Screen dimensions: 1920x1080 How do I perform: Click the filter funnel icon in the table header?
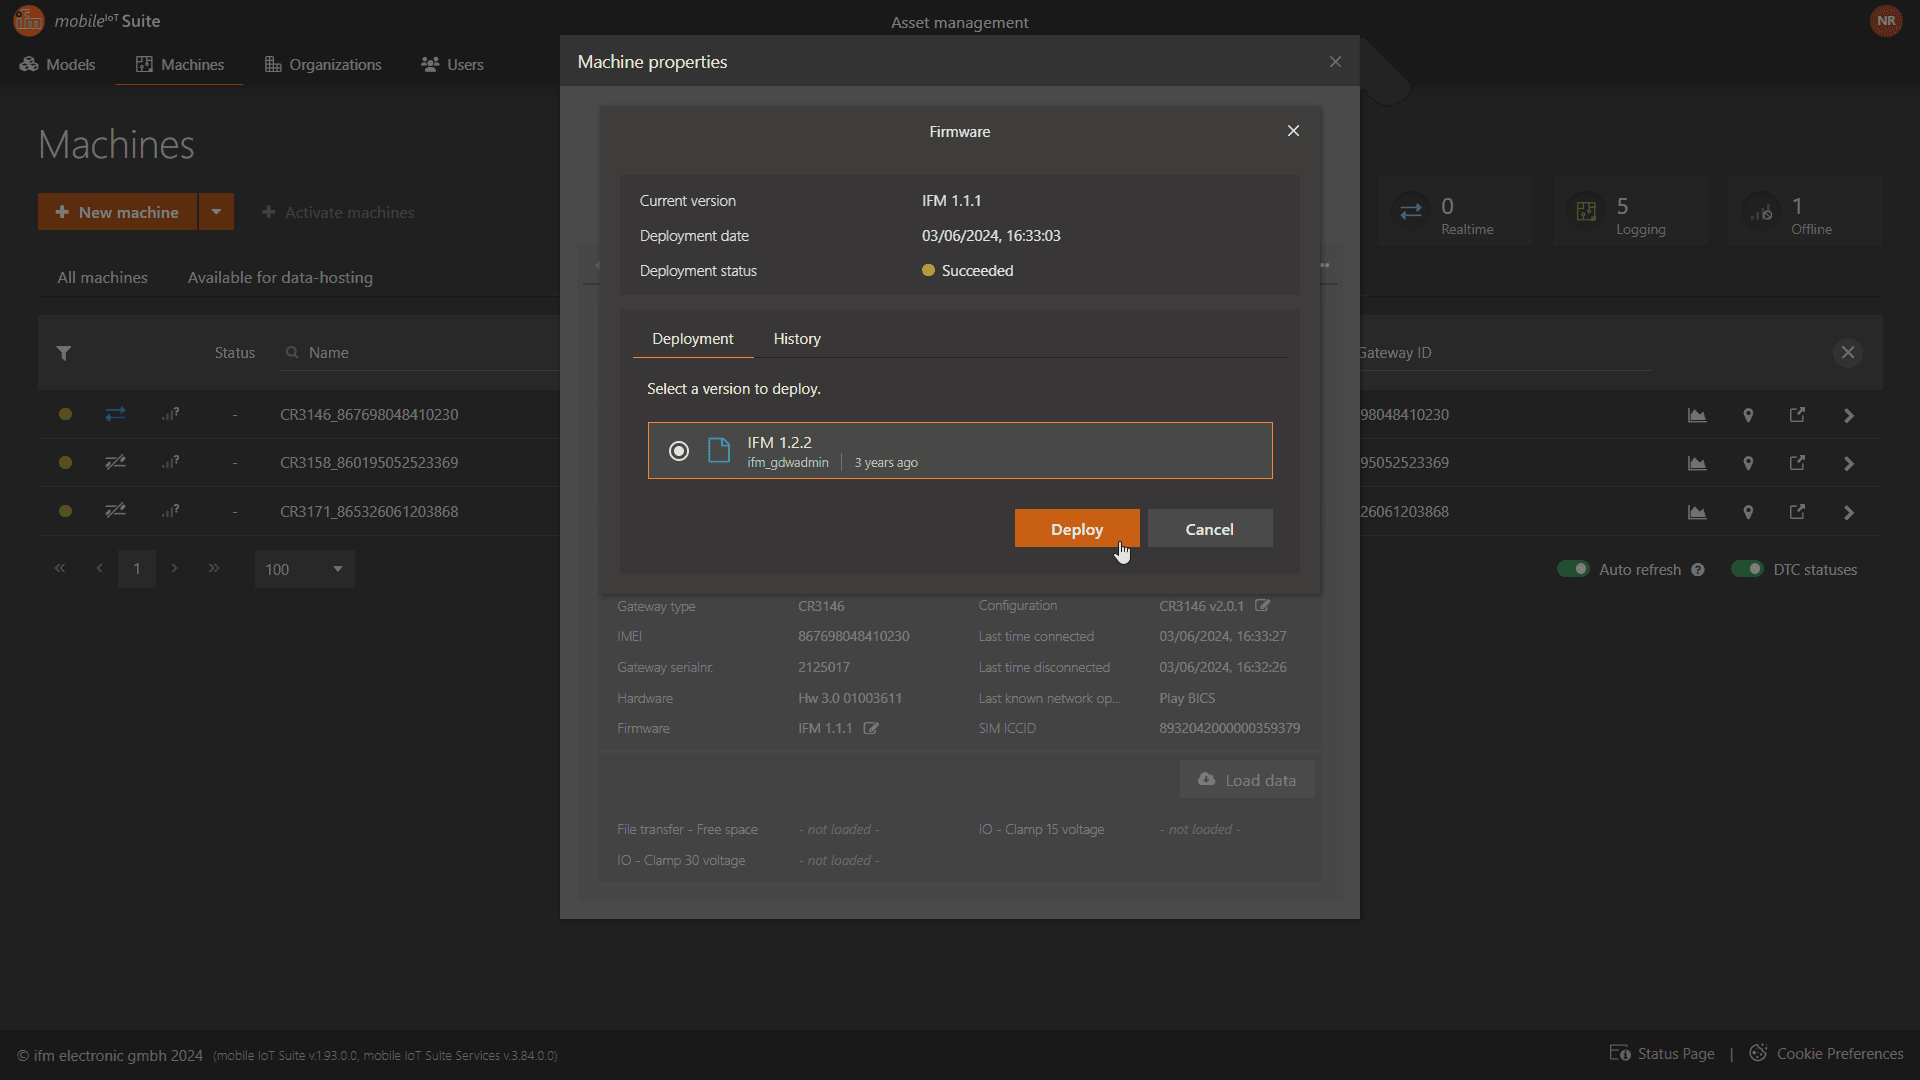coord(64,353)
